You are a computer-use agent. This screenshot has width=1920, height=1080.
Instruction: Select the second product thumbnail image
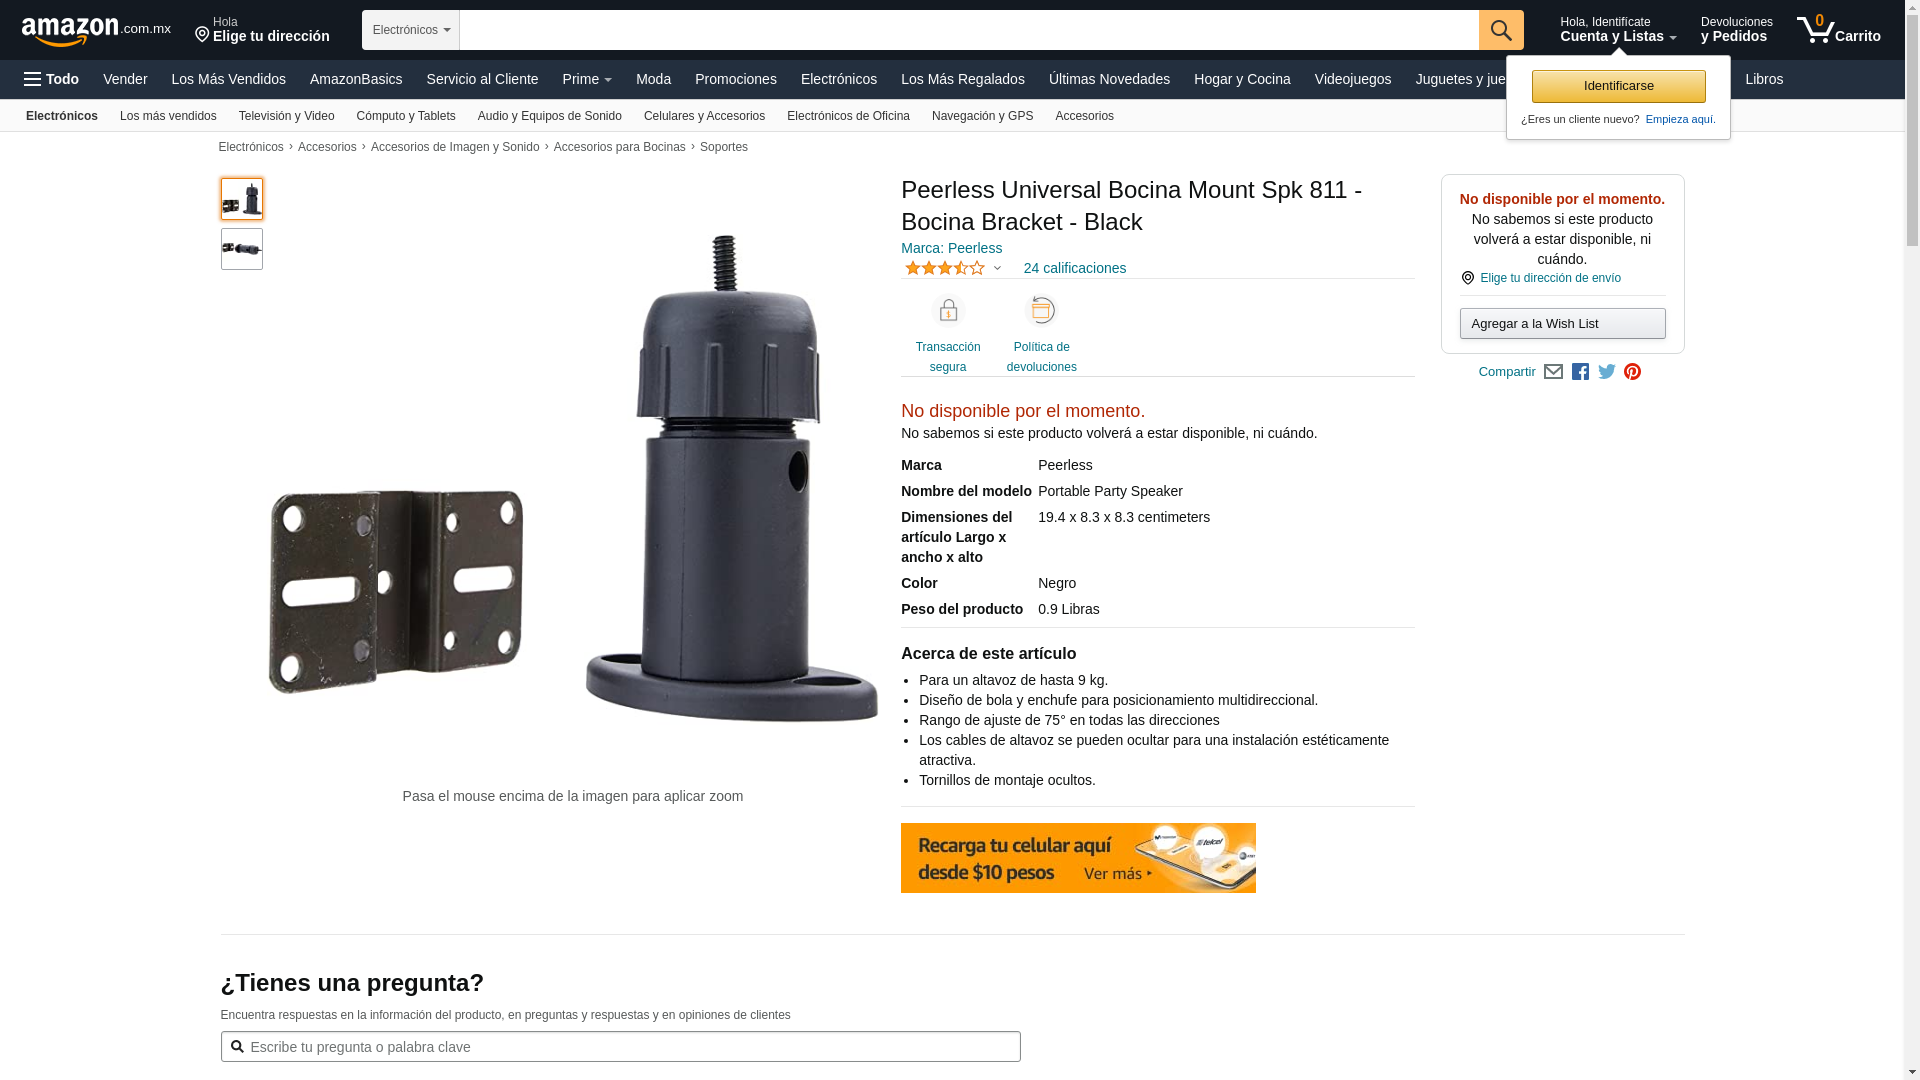[242, 249]
